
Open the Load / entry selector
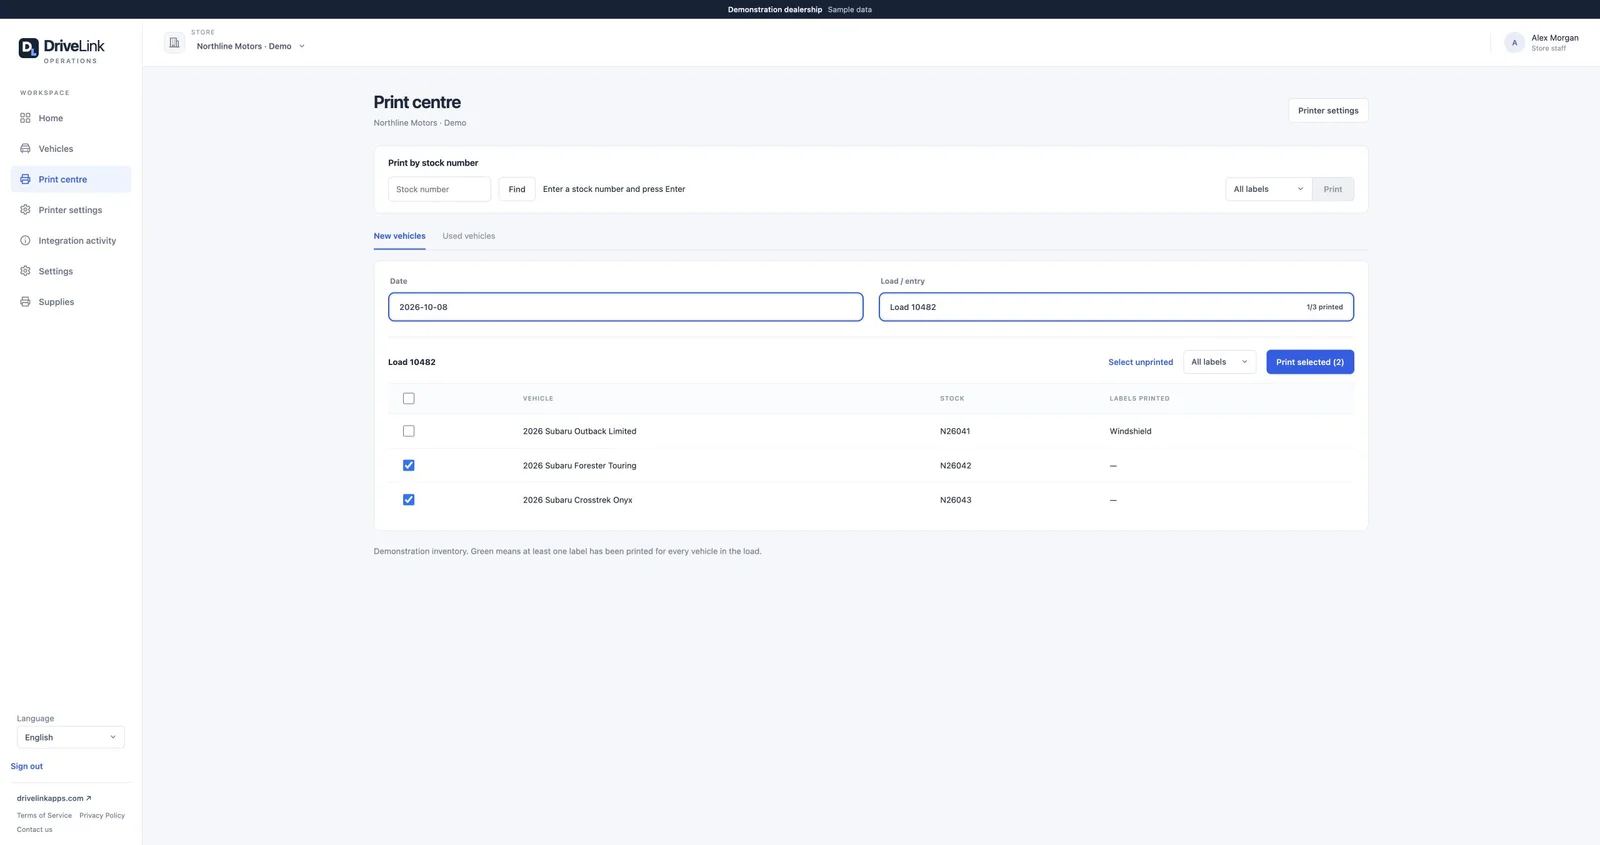coord(1116,307)
